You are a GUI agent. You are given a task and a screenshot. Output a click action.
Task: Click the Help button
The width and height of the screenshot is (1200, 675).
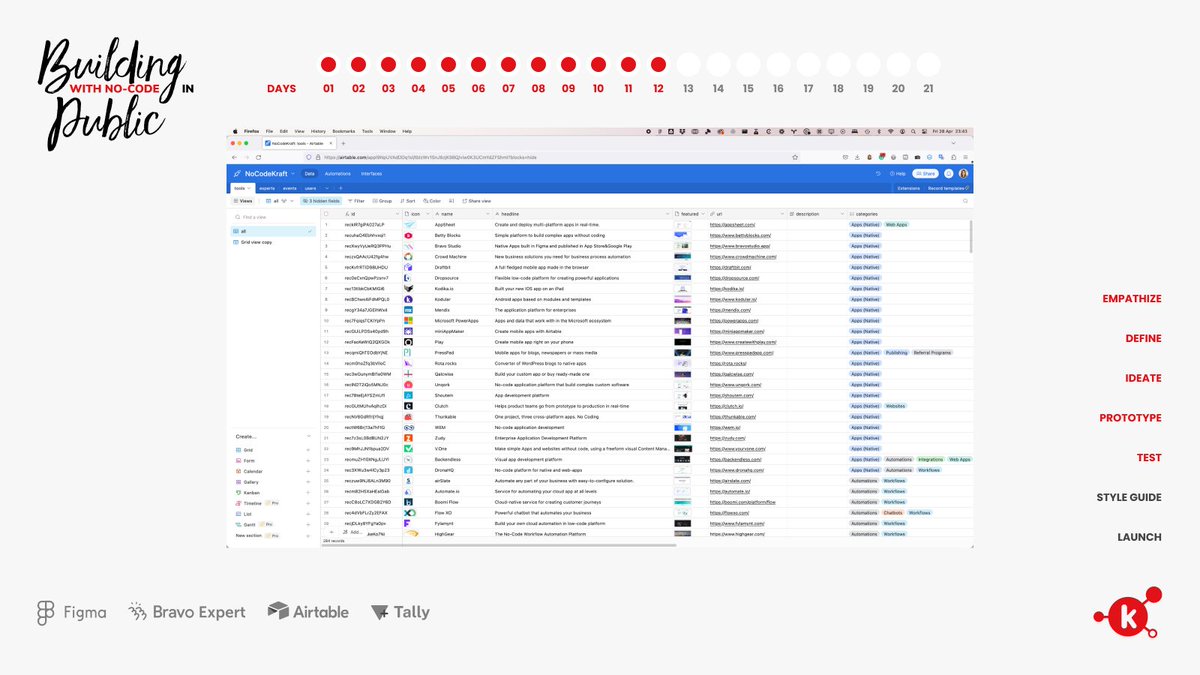pos(898,174)
